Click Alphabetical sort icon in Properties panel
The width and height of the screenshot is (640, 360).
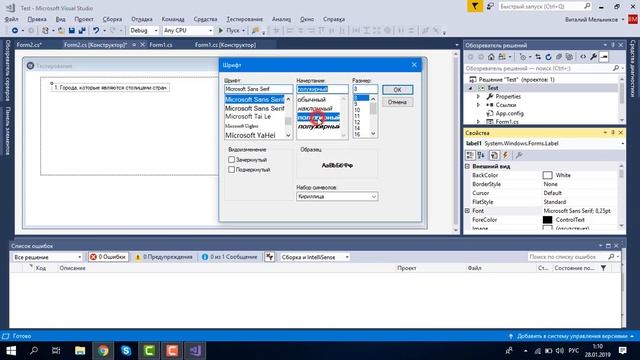point(482,155)
